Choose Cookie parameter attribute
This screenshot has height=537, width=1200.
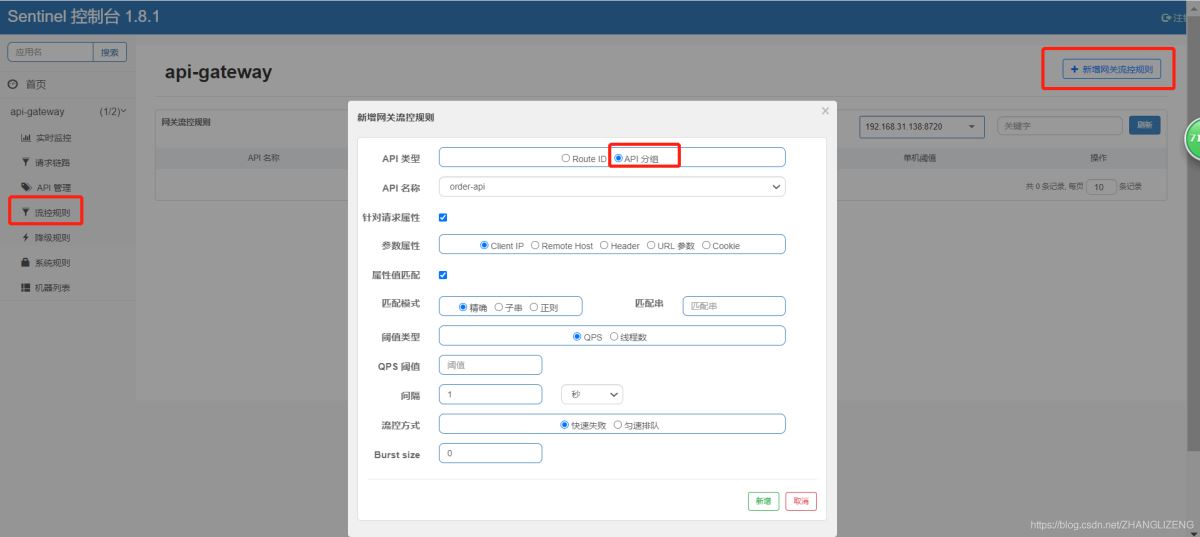(x=707, y=245)
